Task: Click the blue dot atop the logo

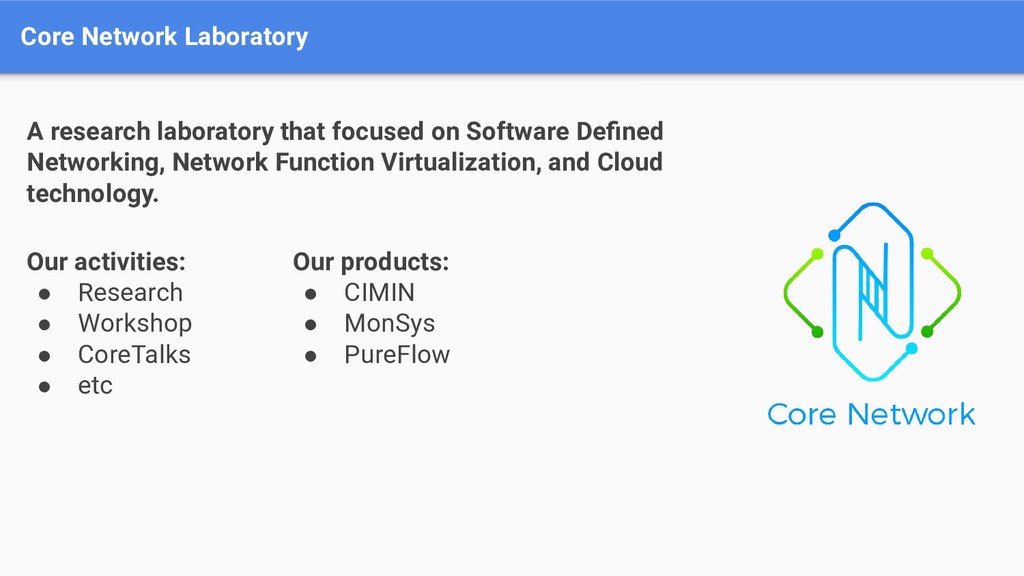Action: point(834,236)
